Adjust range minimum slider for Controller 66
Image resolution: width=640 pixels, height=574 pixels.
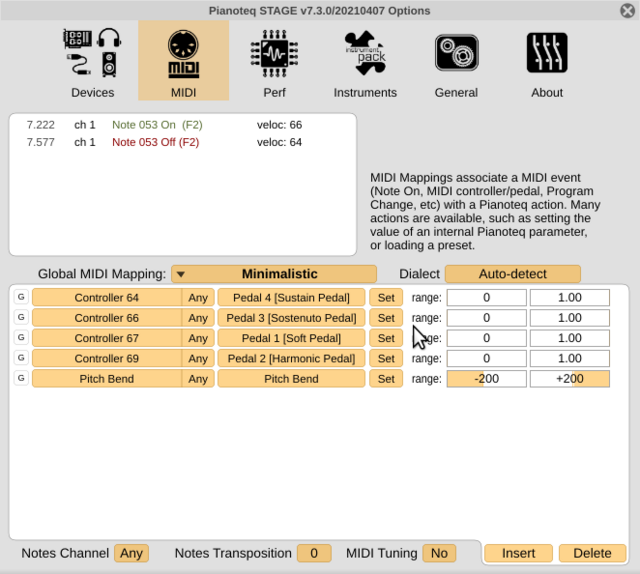(487, 318)
